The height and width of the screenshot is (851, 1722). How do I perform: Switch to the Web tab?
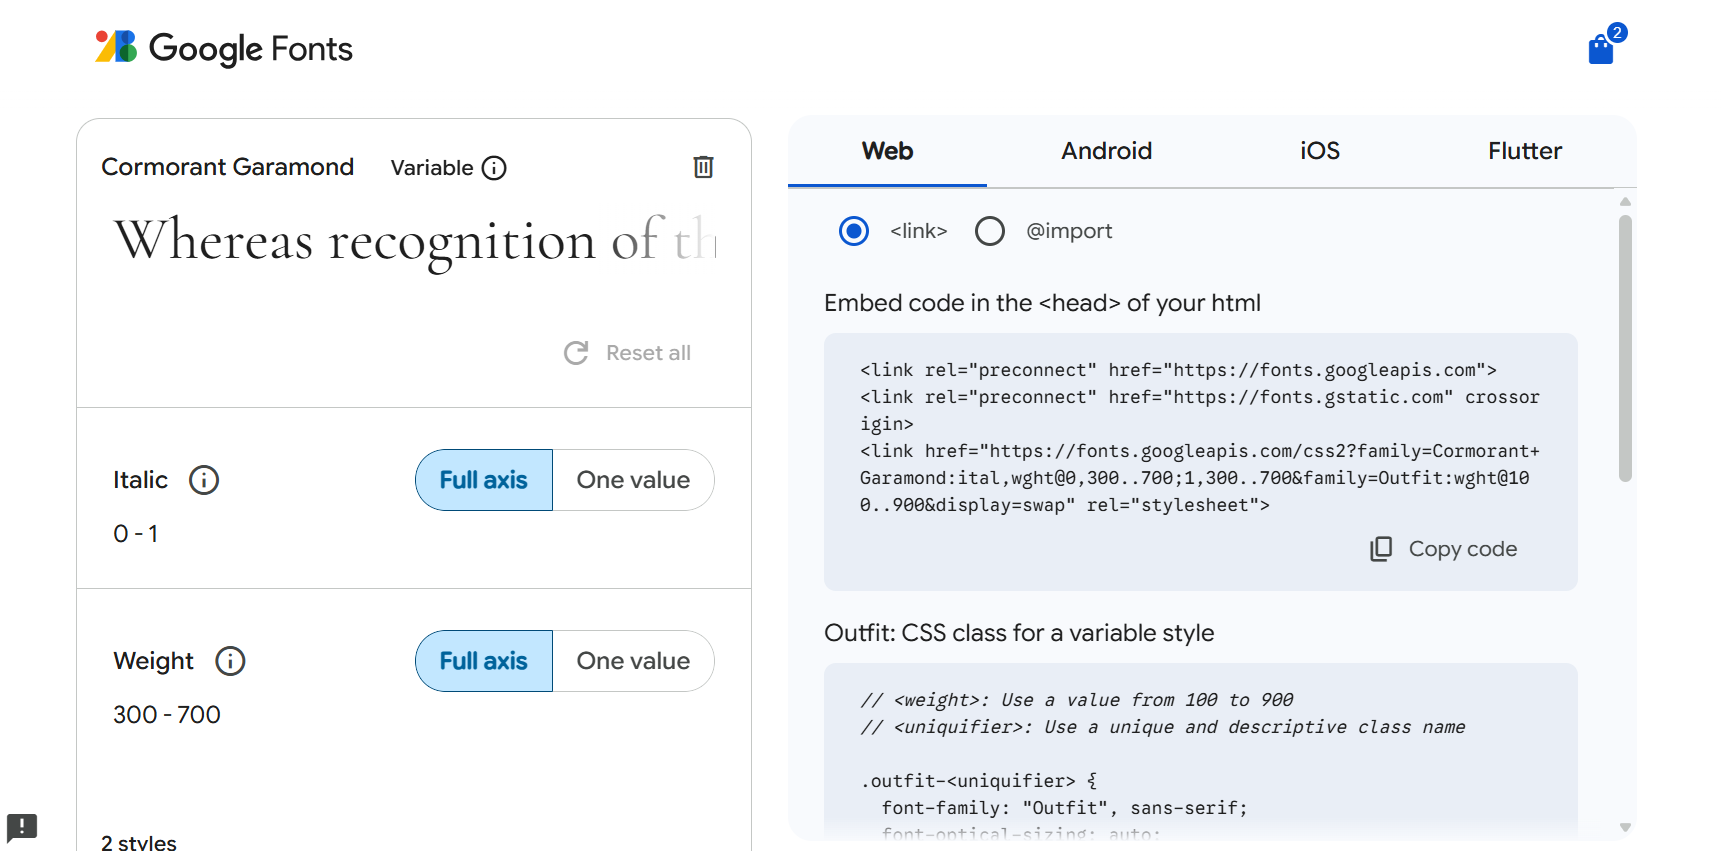[x=887, y=151]
